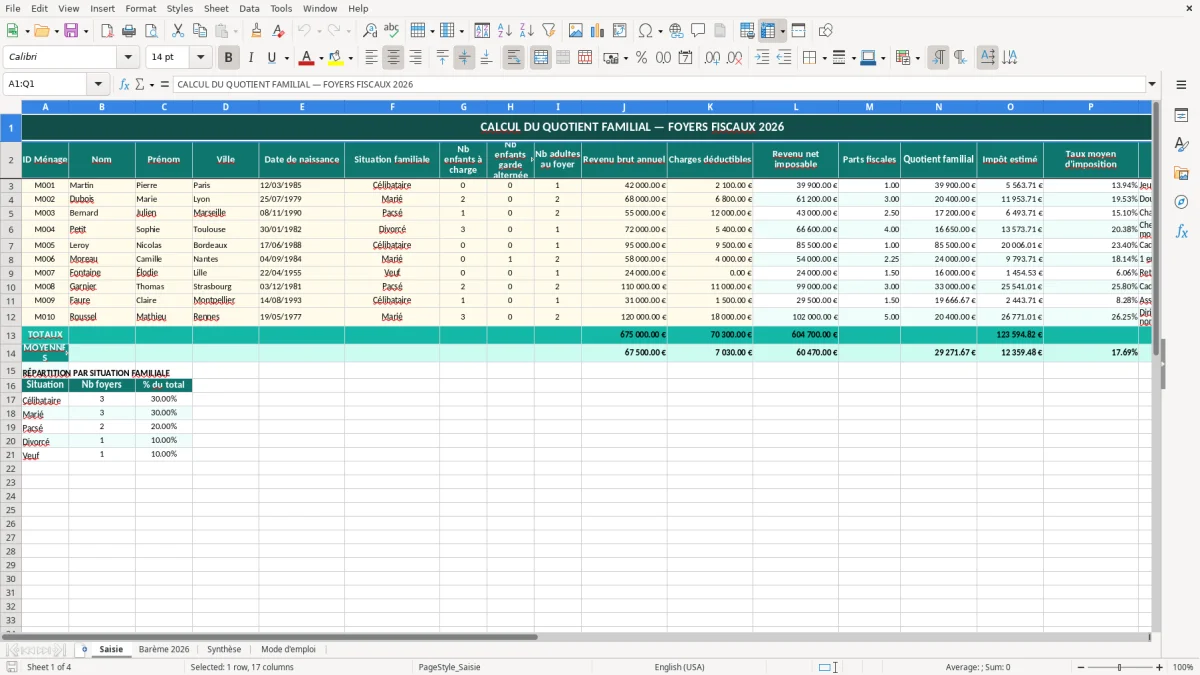Screen dimensions: 1200x675
Task: Open the Data menu
Action: (249, 8)
